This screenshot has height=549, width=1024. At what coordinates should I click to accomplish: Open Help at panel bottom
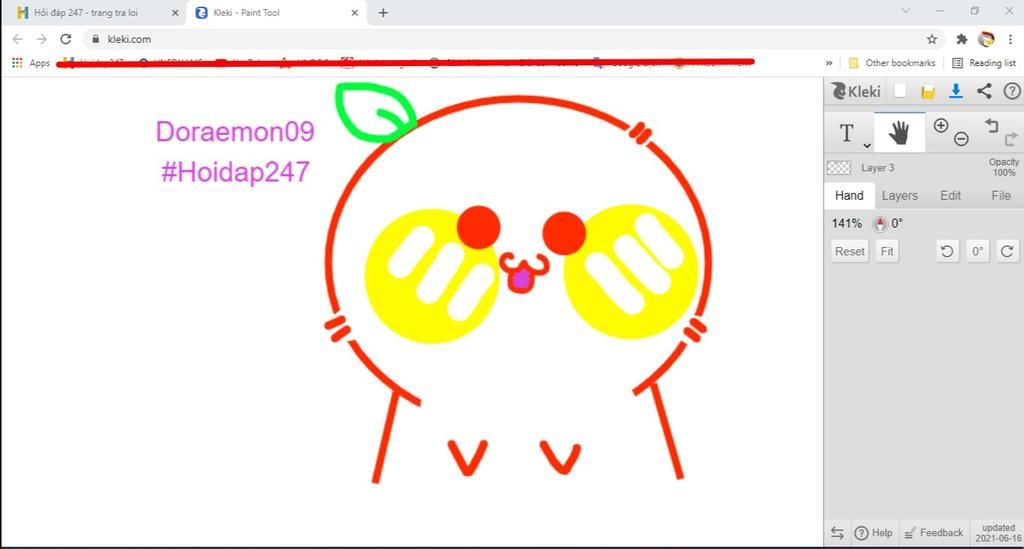tap(874, 533)
